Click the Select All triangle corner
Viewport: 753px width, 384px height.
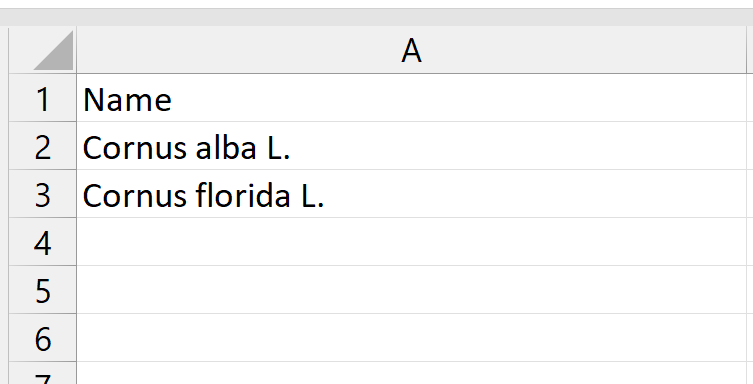click(42, 50)
